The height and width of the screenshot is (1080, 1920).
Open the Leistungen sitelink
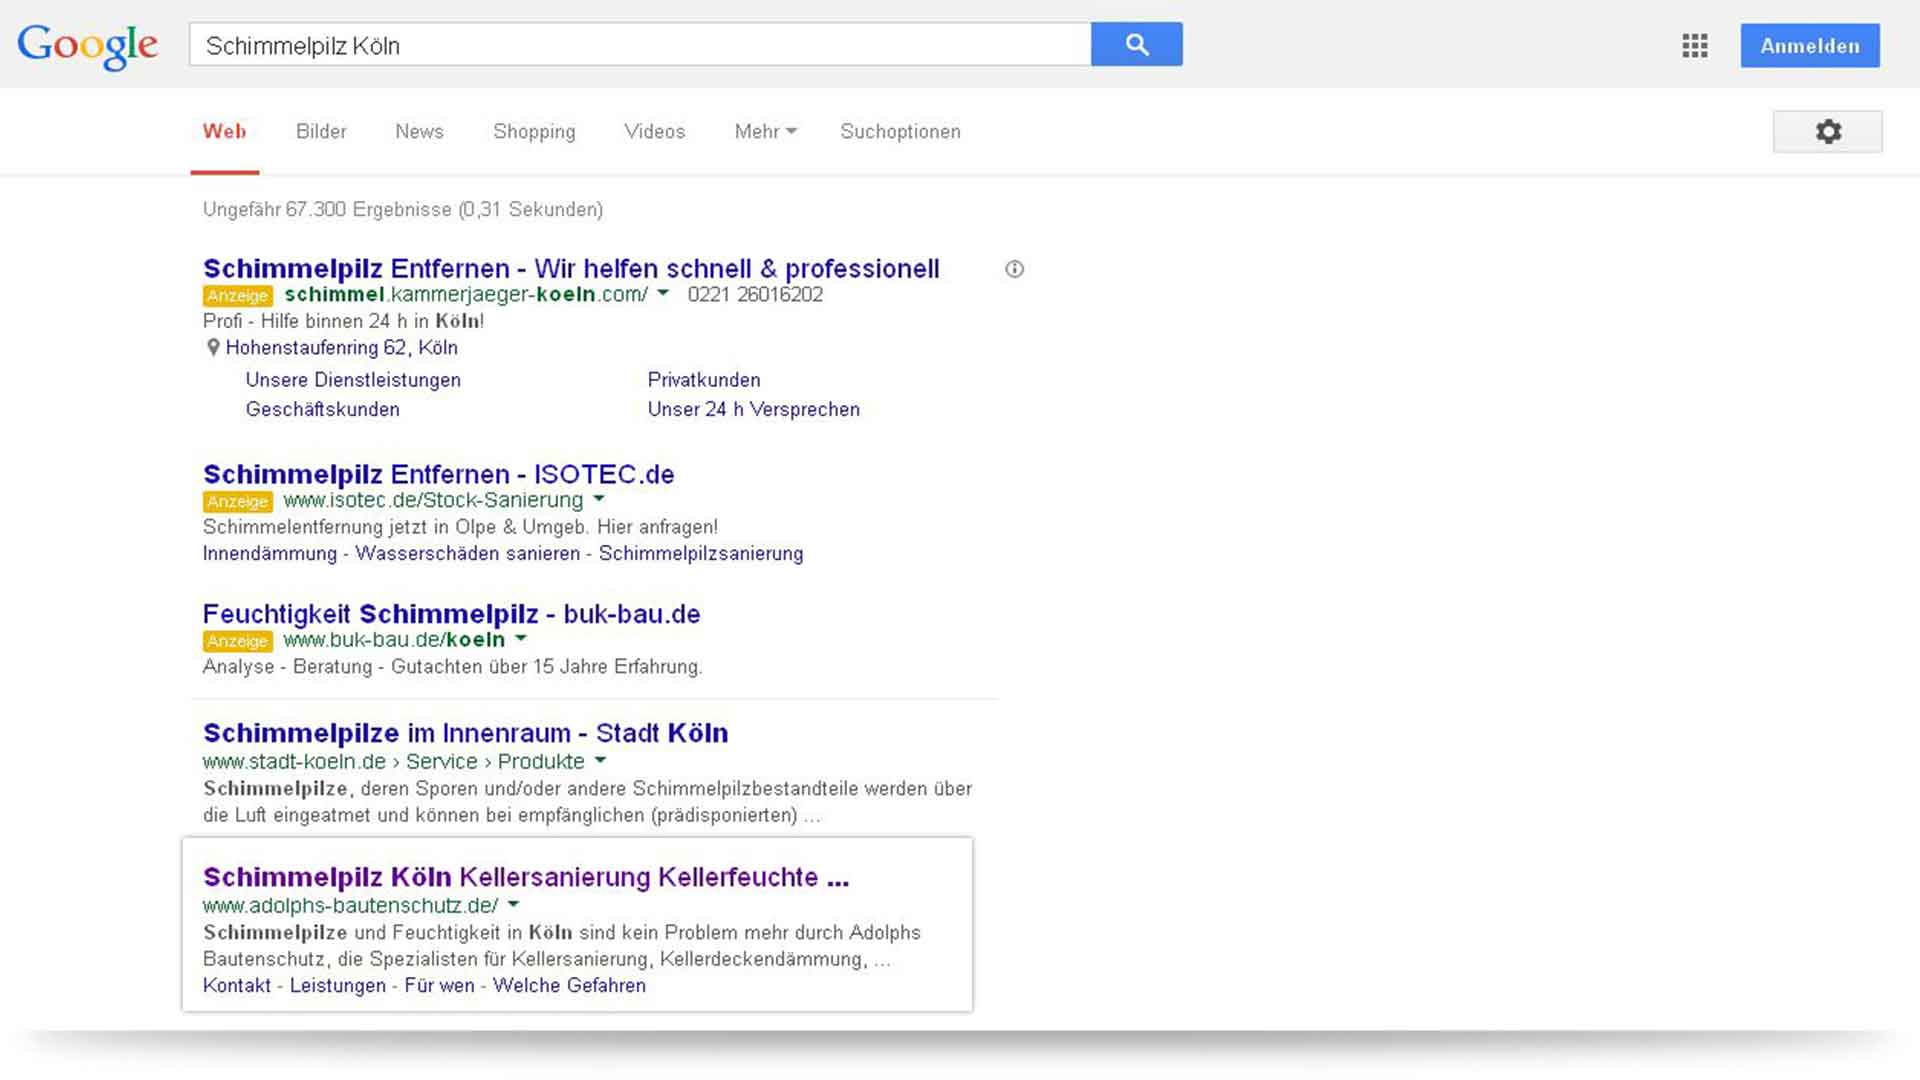point(337,986)
